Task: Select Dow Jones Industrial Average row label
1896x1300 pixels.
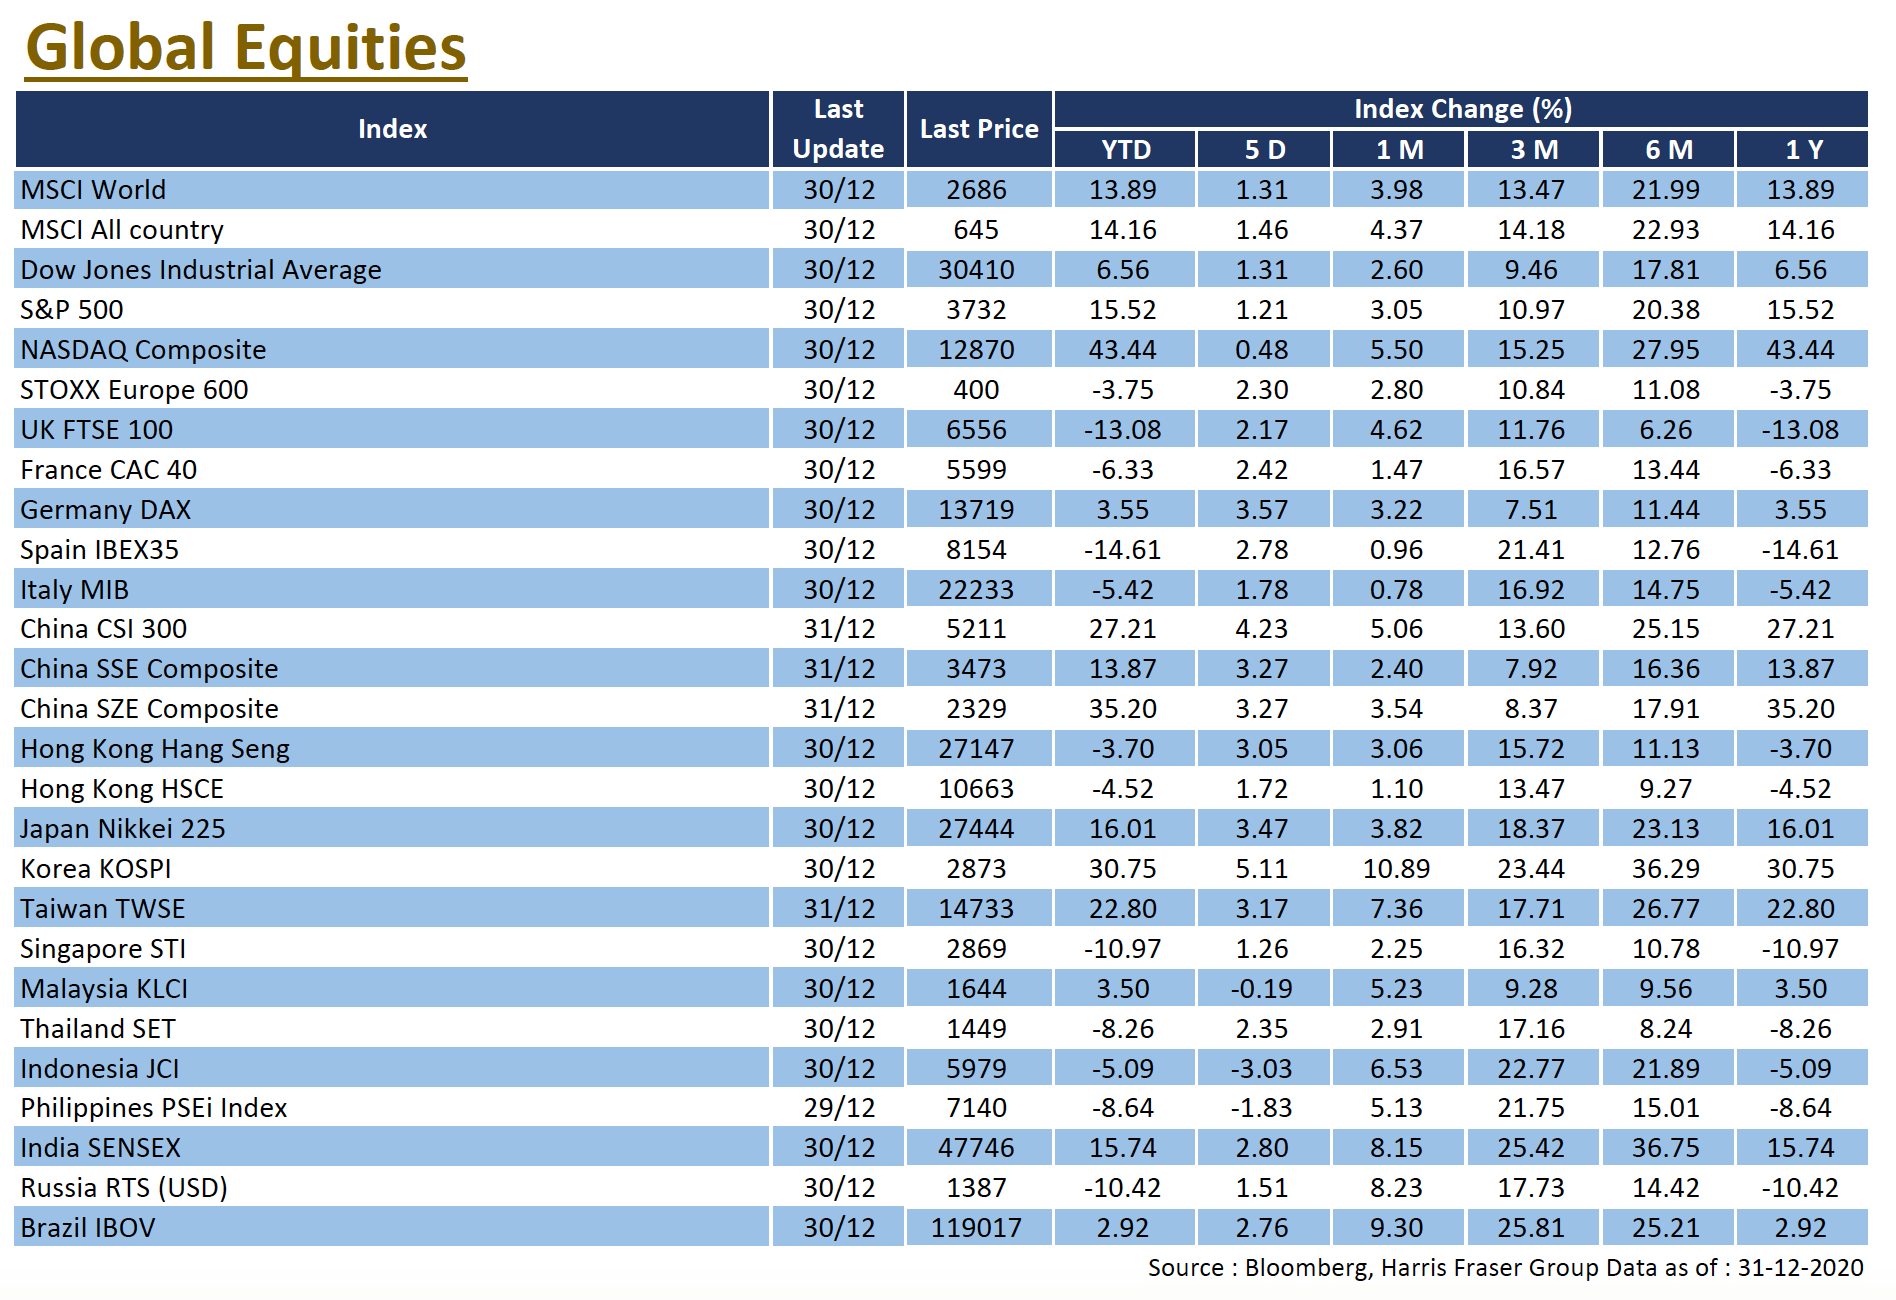Action: [x=201, y=270]
